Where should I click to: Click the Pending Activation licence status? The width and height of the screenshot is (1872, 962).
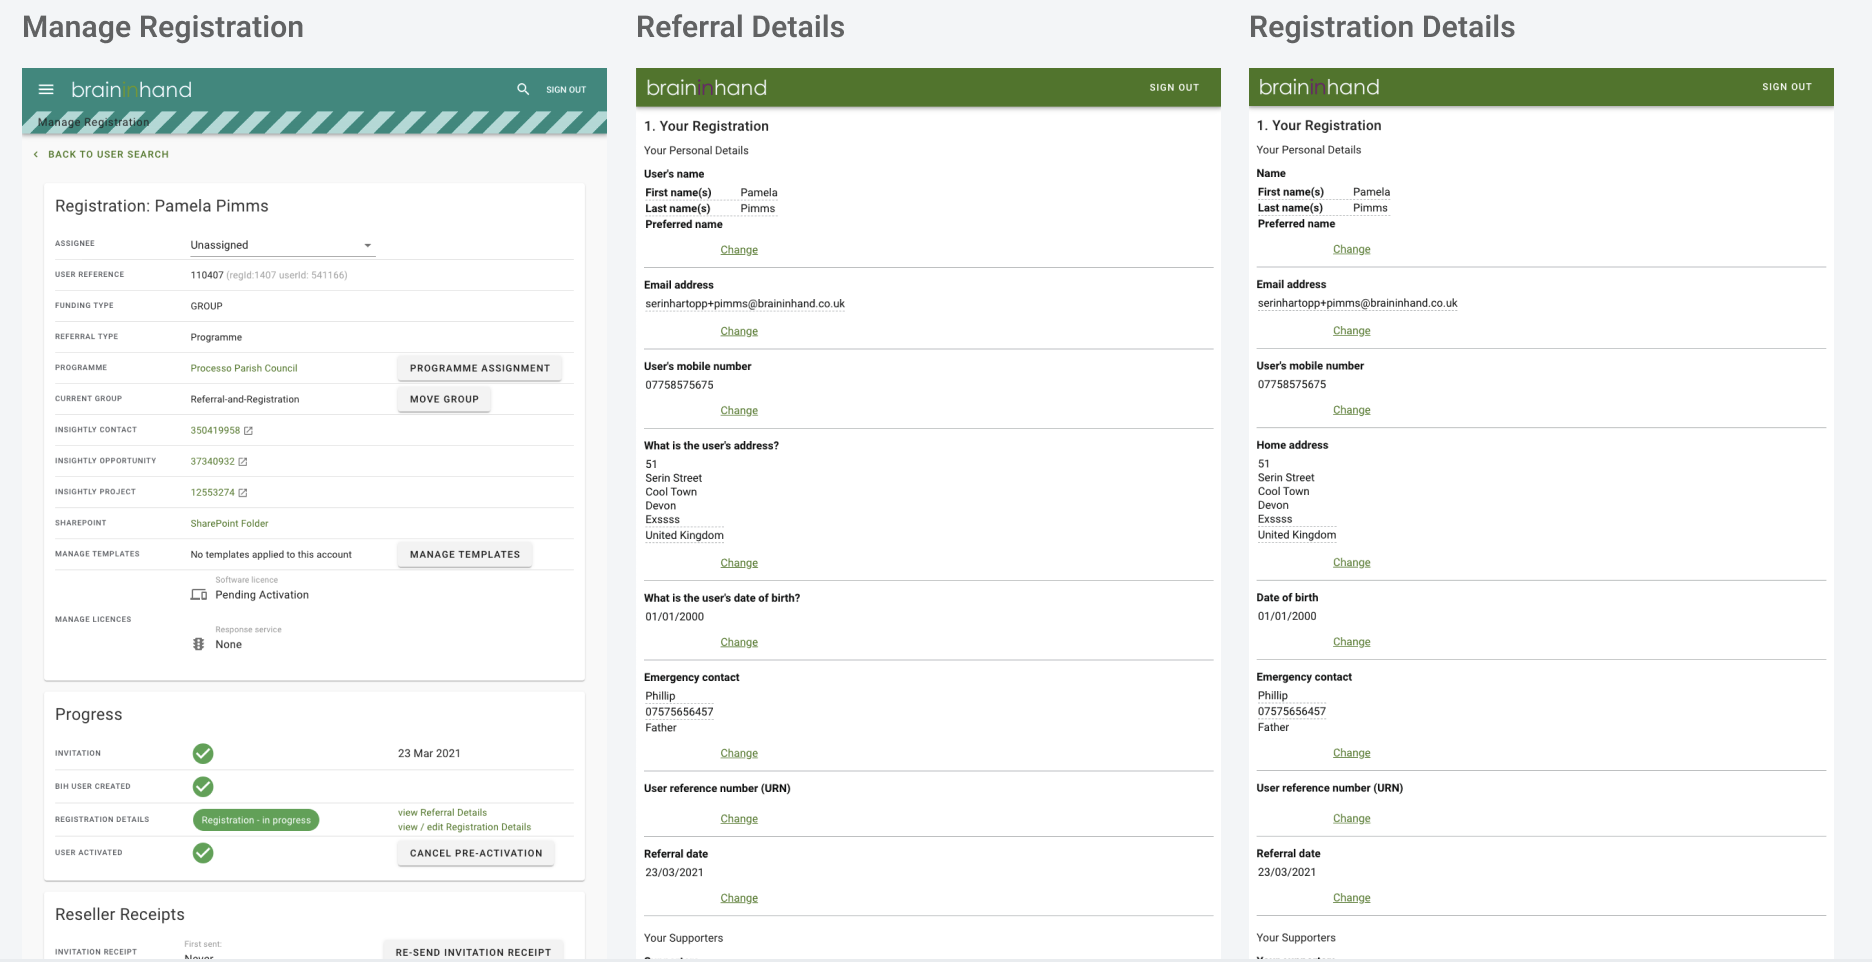click(x=262, y=595)
